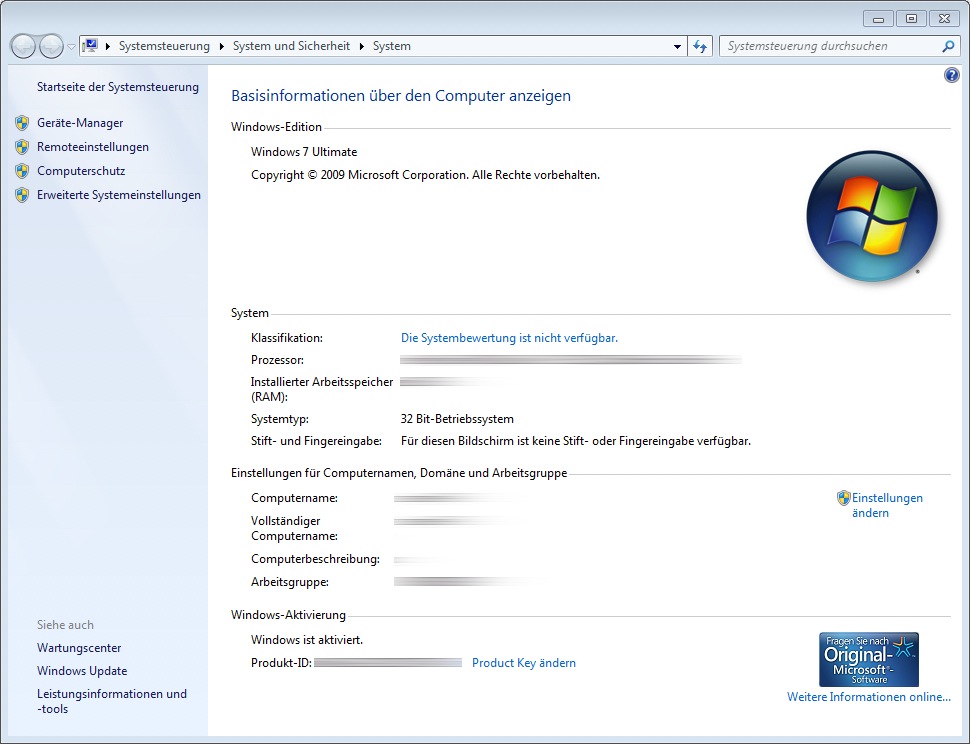Click the shield icon beside Geräte-Manager
Viewport: 970px width, 744px height.
(22, 123)
